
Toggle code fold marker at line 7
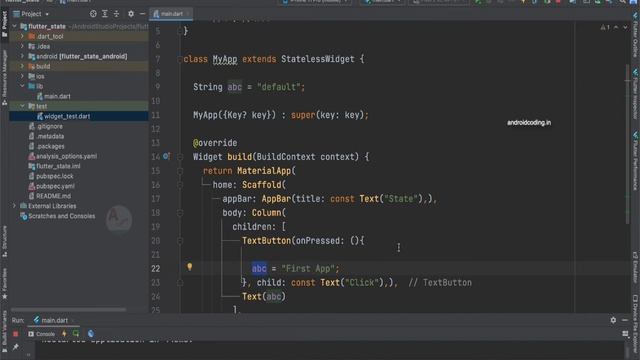coord(180,59)
